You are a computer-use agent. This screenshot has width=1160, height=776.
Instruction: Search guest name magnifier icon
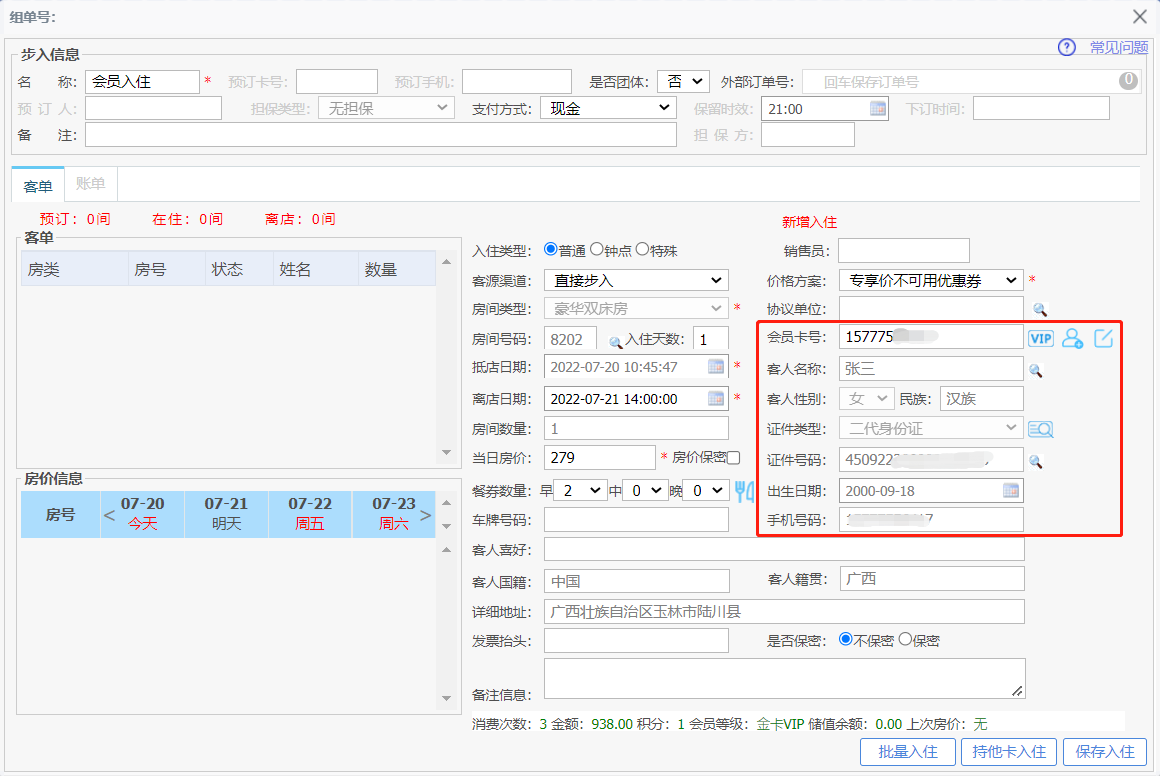[x=1036, y=370]
